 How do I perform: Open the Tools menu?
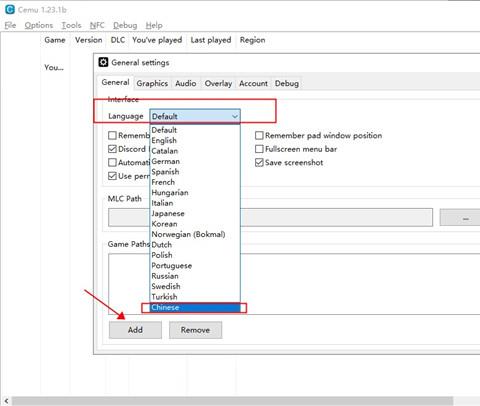(x=71, y=25)
